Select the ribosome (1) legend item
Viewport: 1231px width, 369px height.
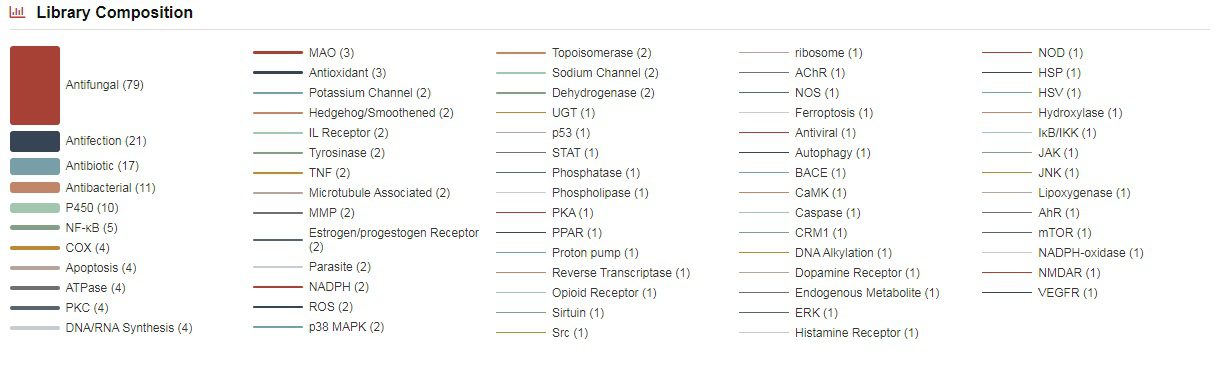[x=829, y=53]
